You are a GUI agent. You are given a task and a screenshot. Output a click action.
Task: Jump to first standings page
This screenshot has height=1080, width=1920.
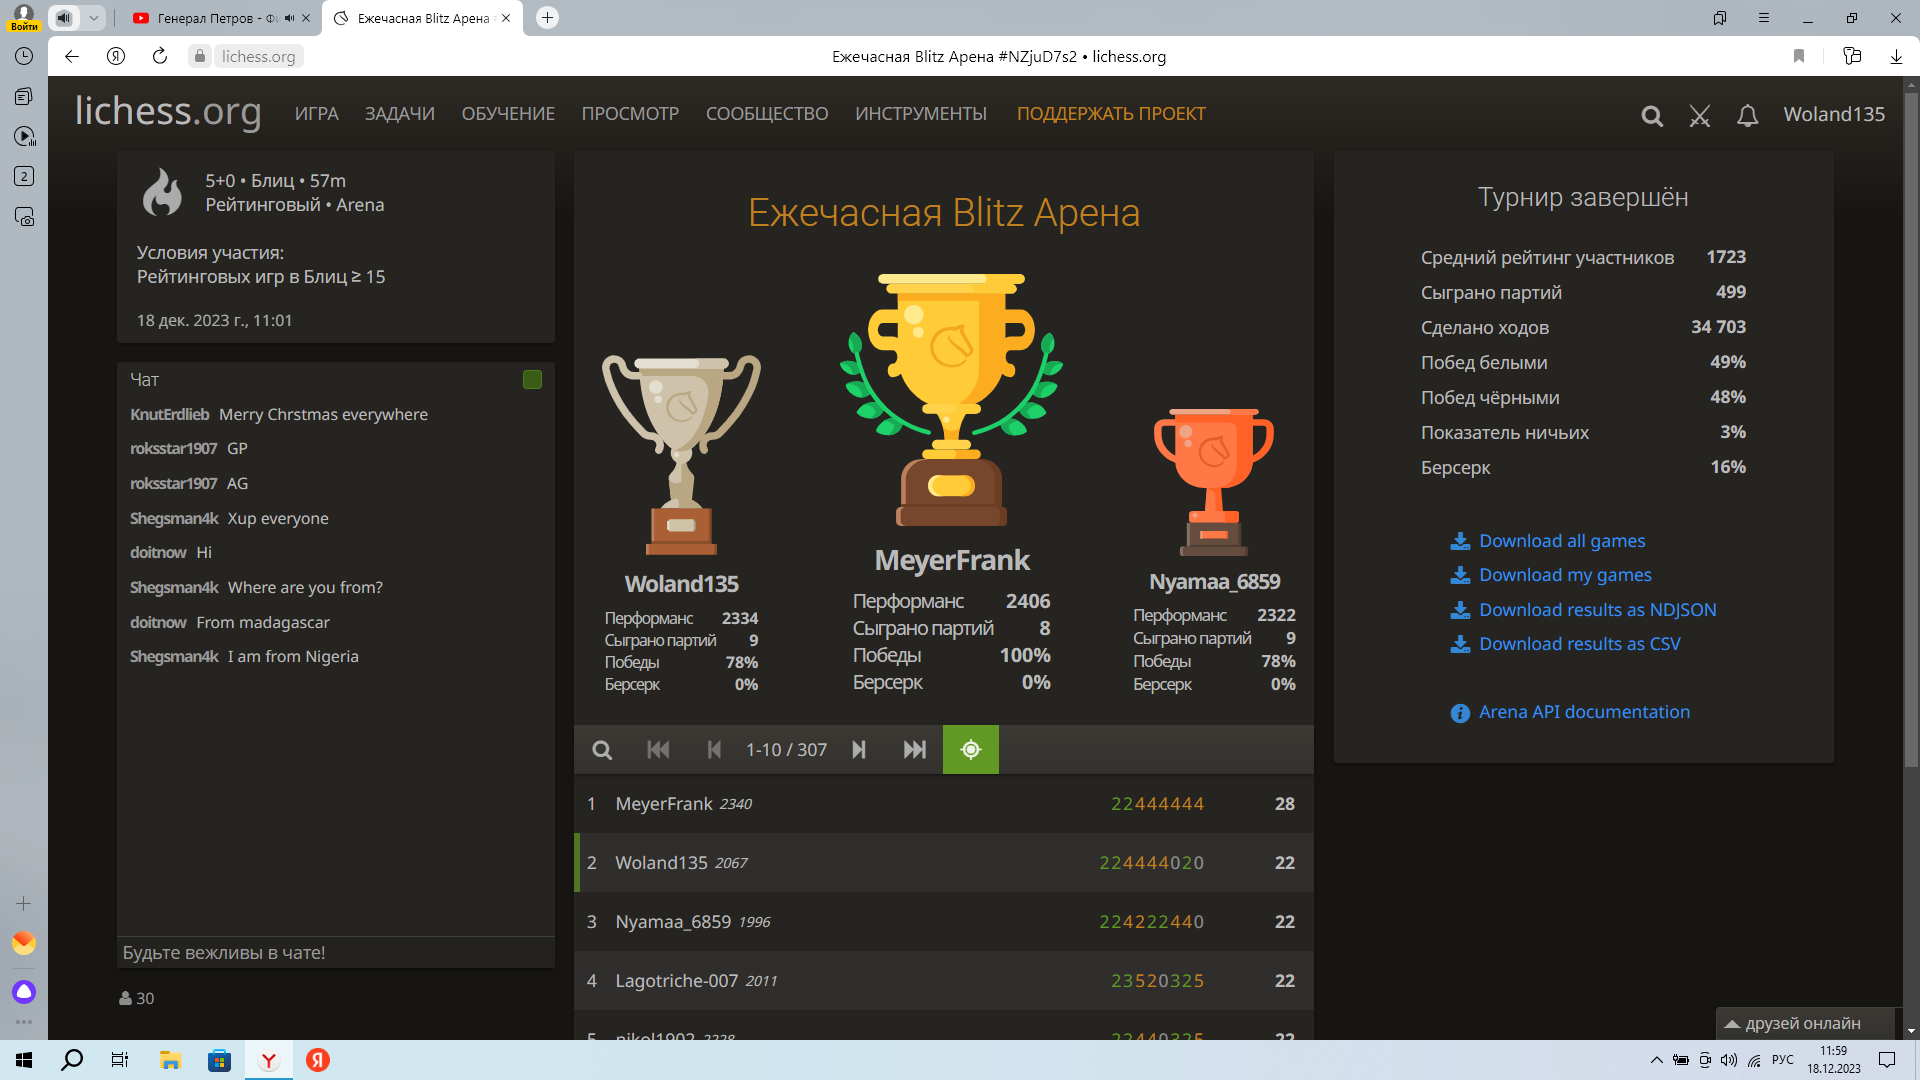[658, 750]
